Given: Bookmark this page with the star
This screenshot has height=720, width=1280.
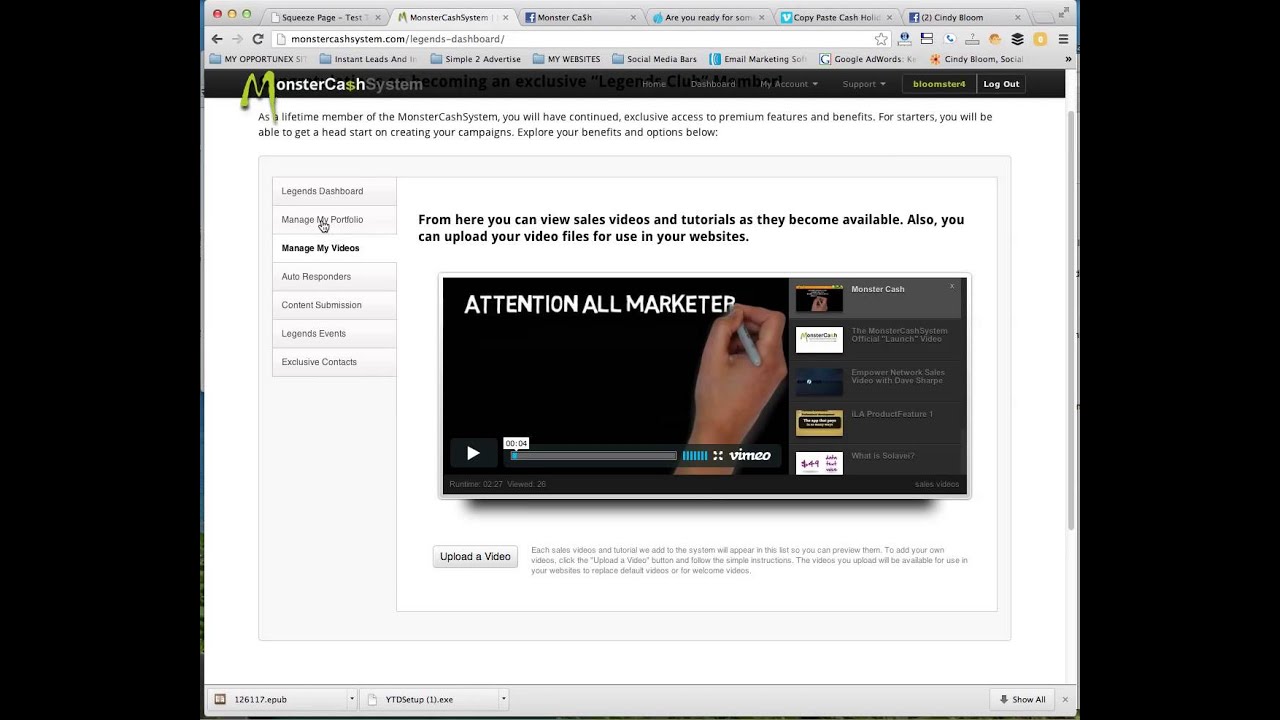Looking at the screenshot, I should (881, 39).
